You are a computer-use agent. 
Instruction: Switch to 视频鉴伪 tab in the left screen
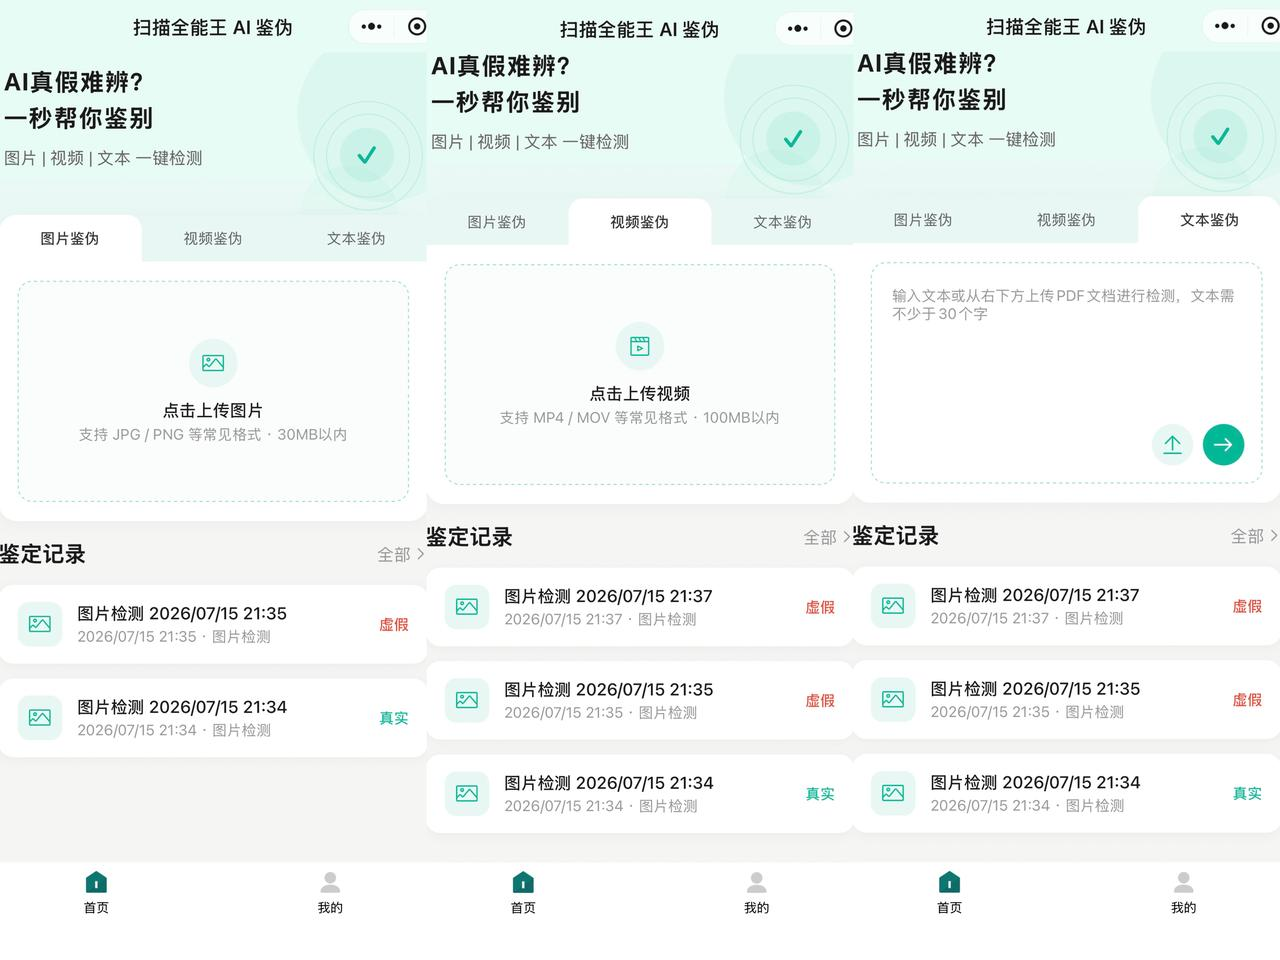[213, 238]
